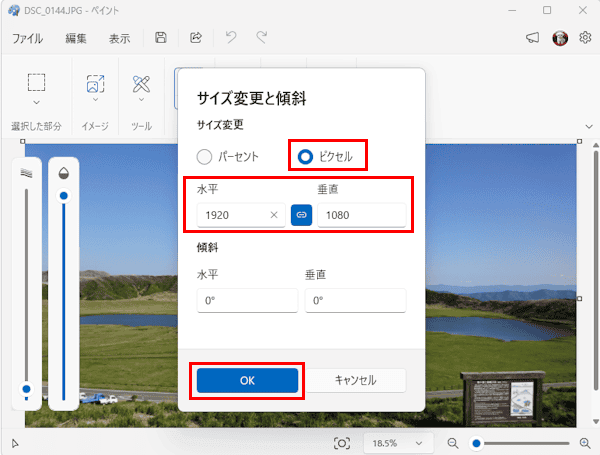Click the キャンセル button

355,380
